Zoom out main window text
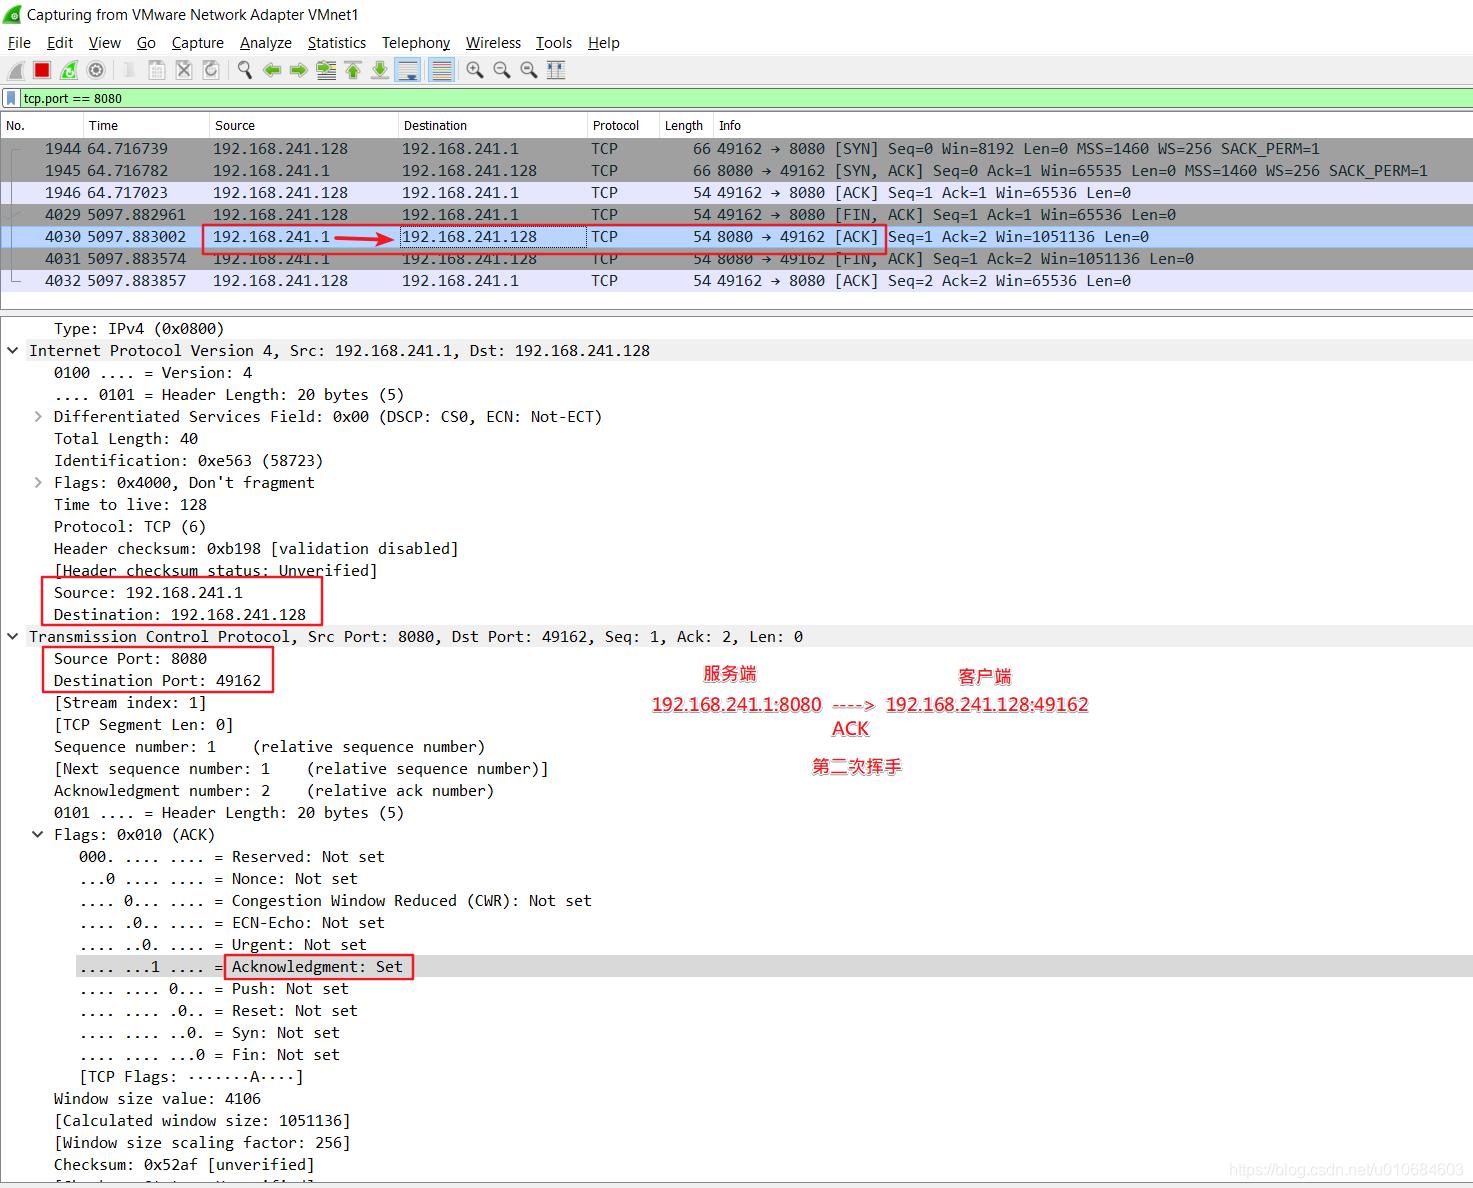This screenshot has height=1188, width=1473. pos(502,70)
